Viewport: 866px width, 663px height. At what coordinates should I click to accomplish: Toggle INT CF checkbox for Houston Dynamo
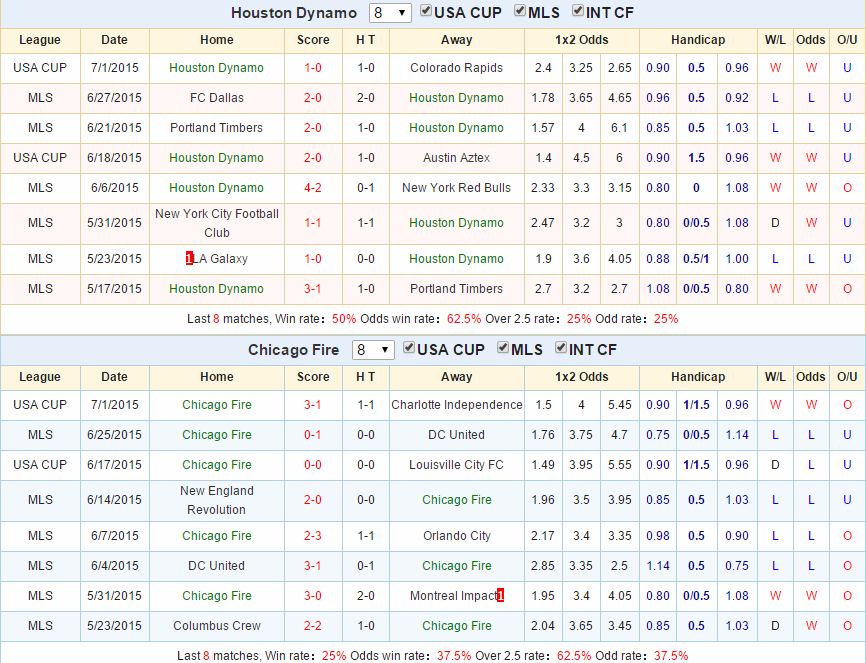tap(577, 10)
